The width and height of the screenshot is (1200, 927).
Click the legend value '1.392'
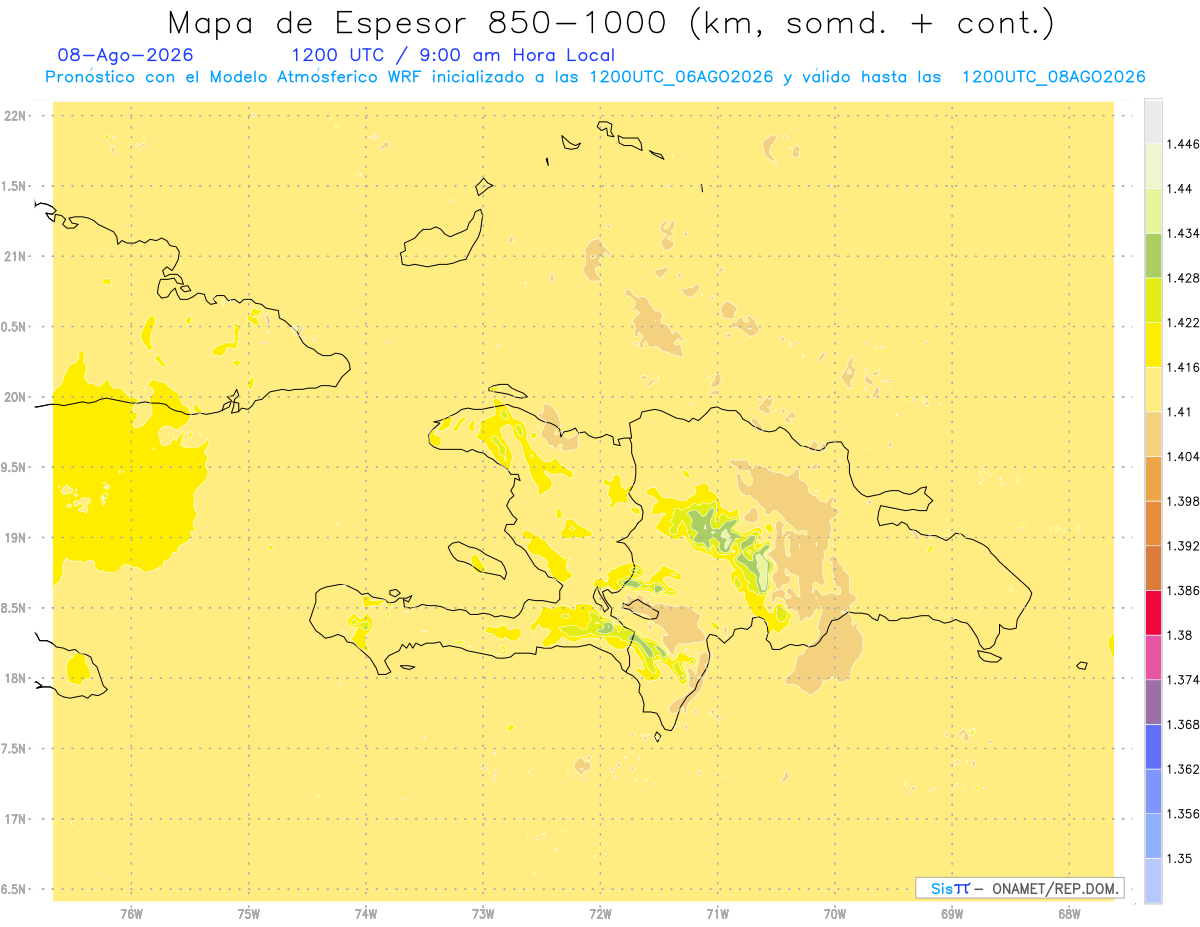1183,546
